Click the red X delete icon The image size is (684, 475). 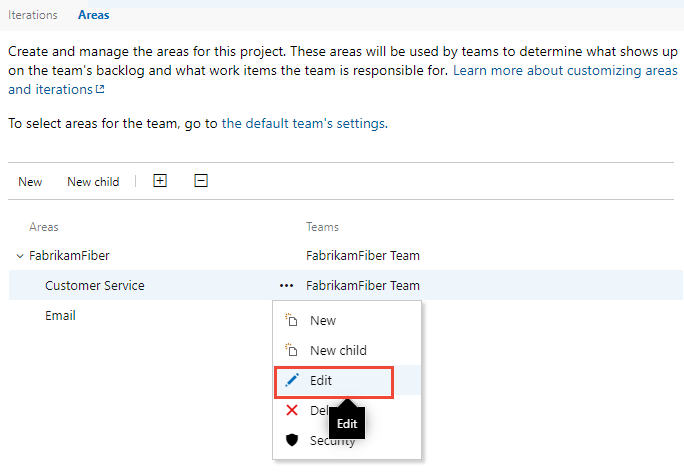tap(292, 411)
